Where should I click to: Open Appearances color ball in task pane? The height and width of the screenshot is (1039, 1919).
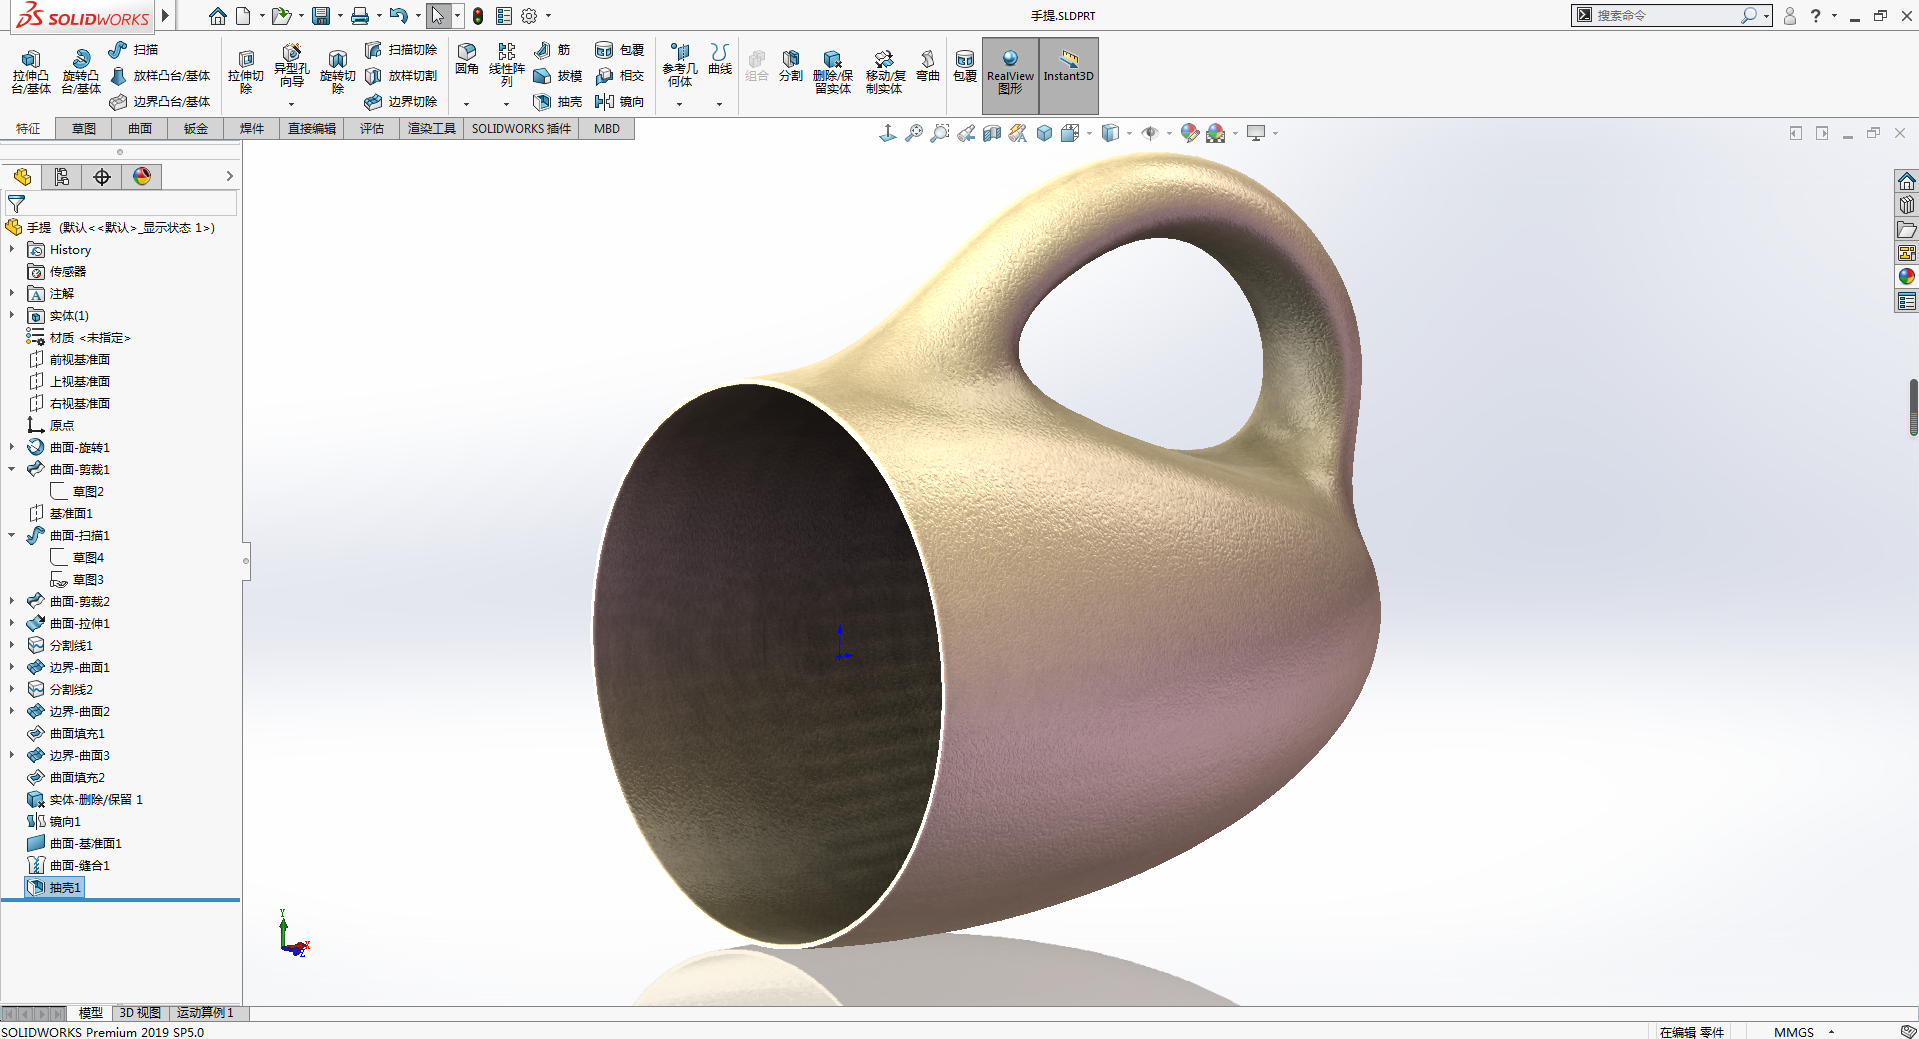[1906, 277]
